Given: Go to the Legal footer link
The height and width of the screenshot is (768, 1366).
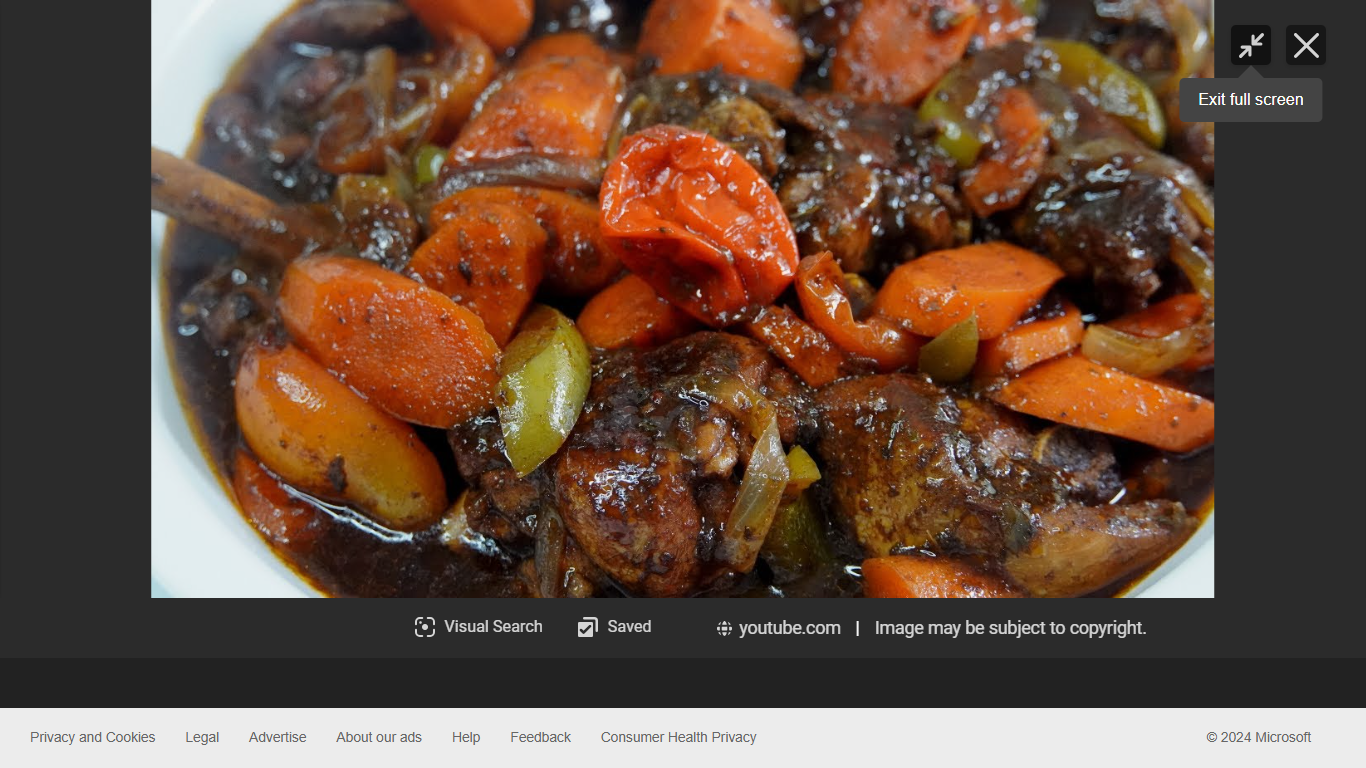Looking at the screenshot, I should click(x=202, y=737).
